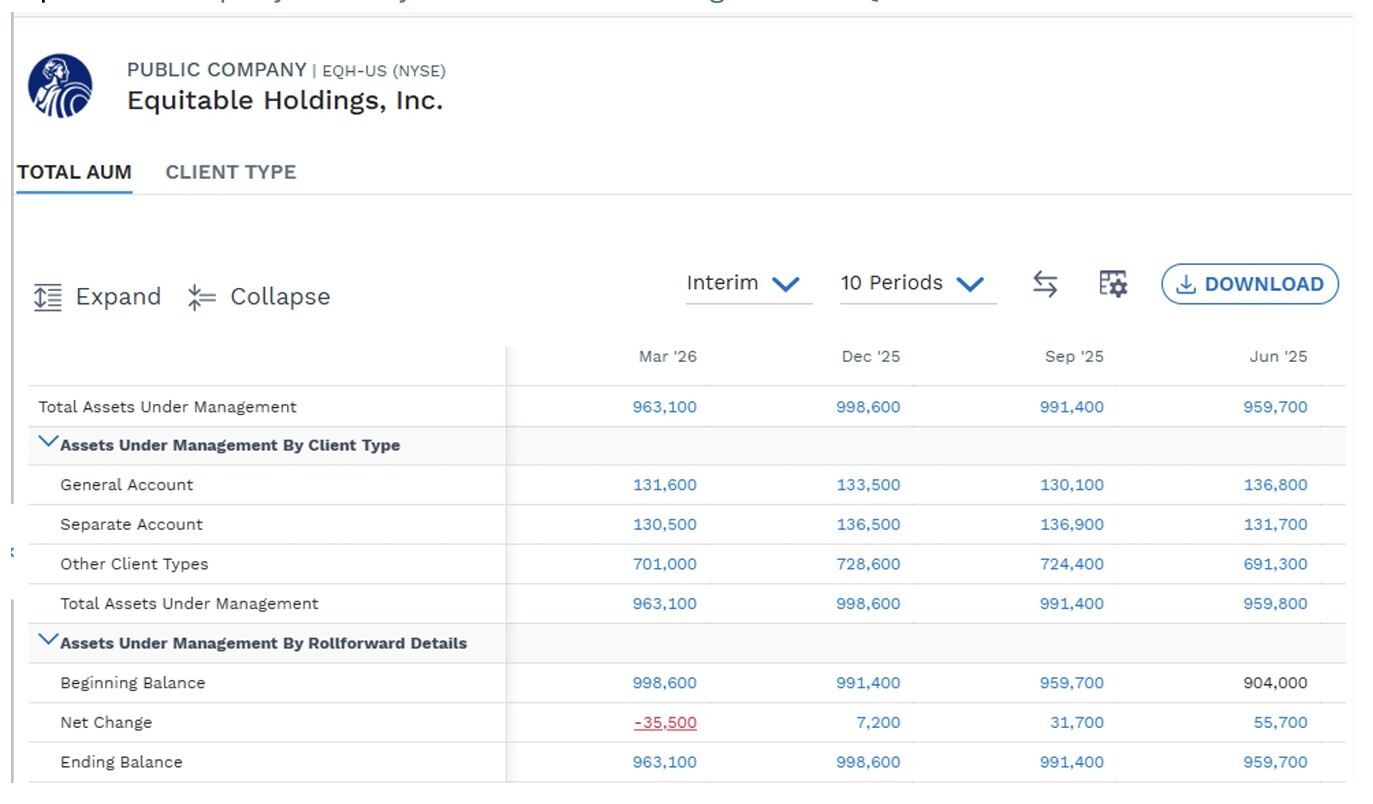Viewport: 1373px width, 804px height.
Task: Click Mar '26 Ending Balance value 963,100
Action: [x=665, y=762]
